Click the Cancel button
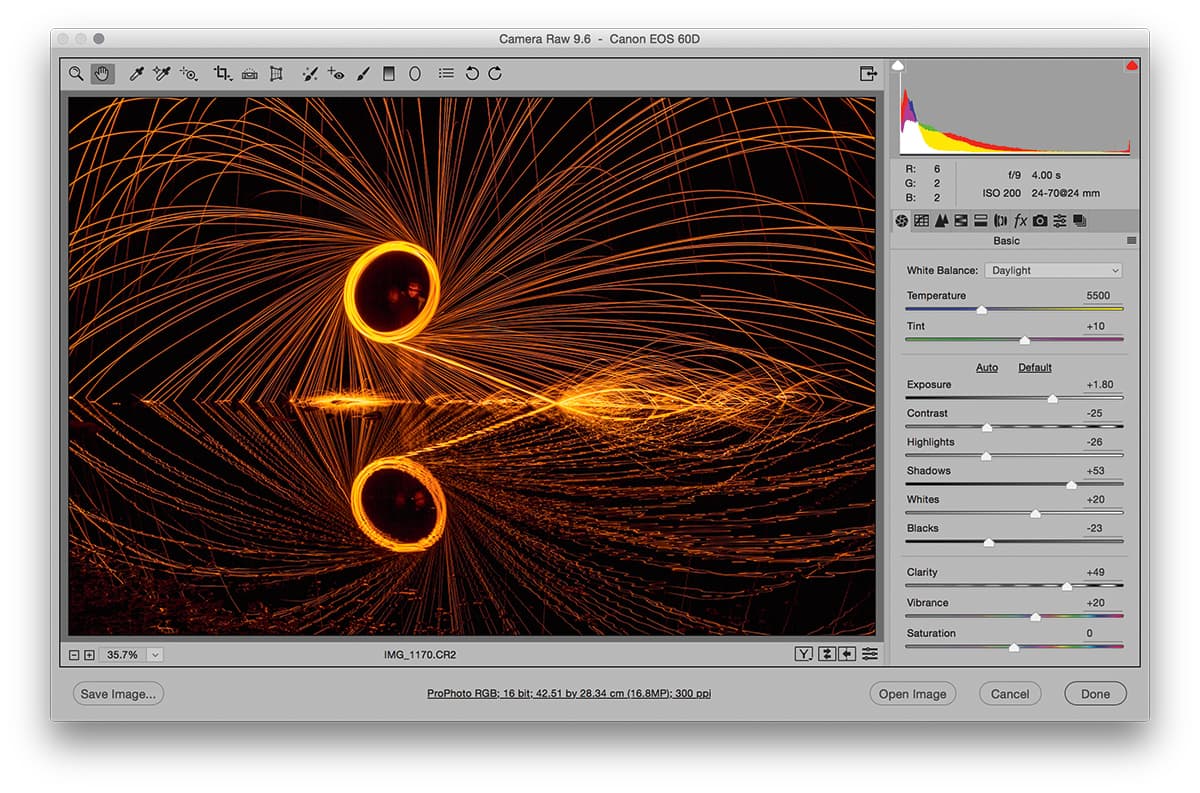 (x=1010, y=694)
